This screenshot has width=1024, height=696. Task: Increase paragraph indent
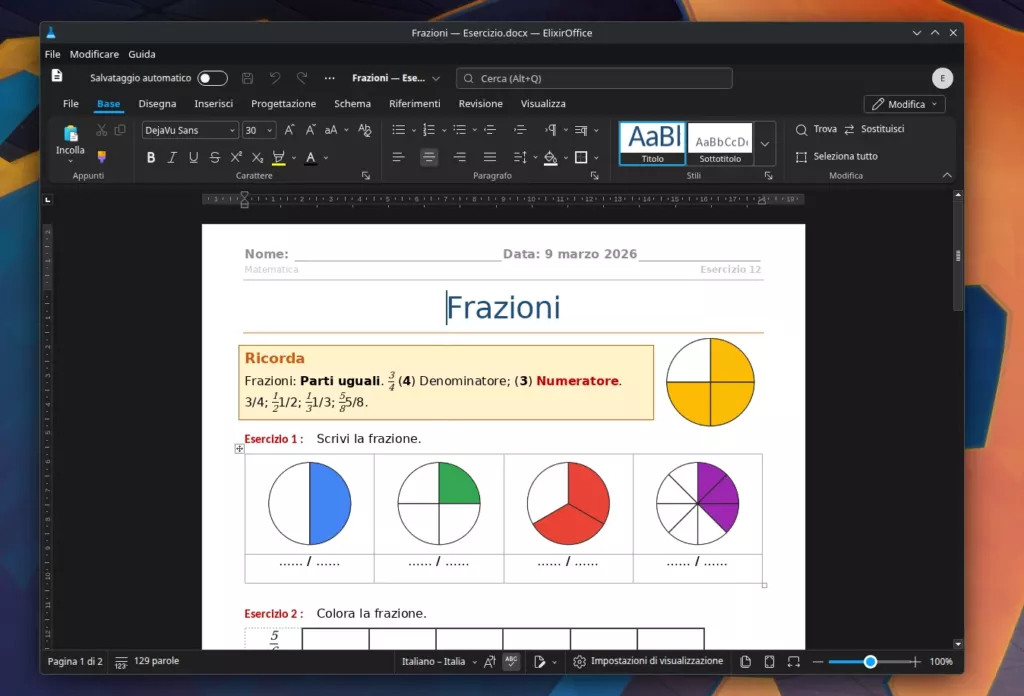[520, 130]
